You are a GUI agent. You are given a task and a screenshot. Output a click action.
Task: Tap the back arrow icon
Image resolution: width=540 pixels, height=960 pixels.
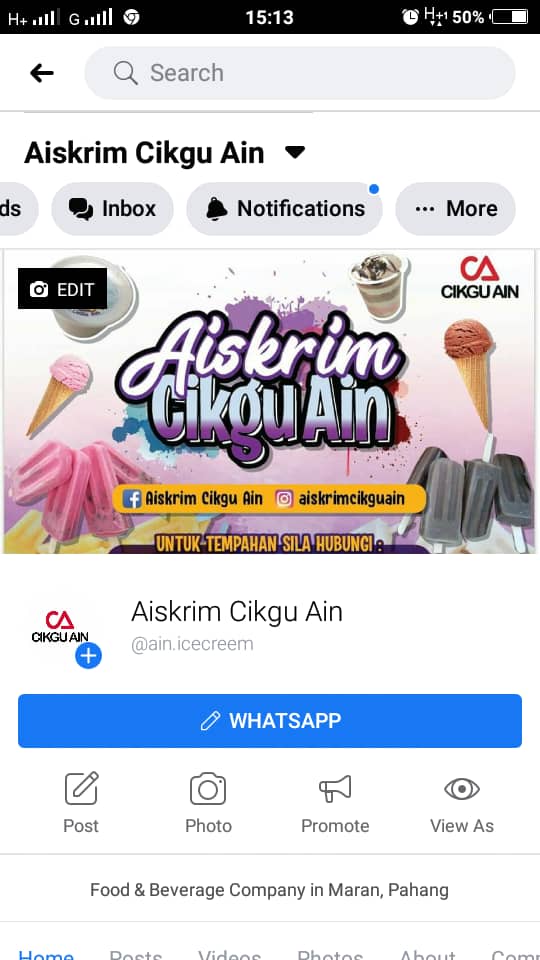click(x=42, y=73)
